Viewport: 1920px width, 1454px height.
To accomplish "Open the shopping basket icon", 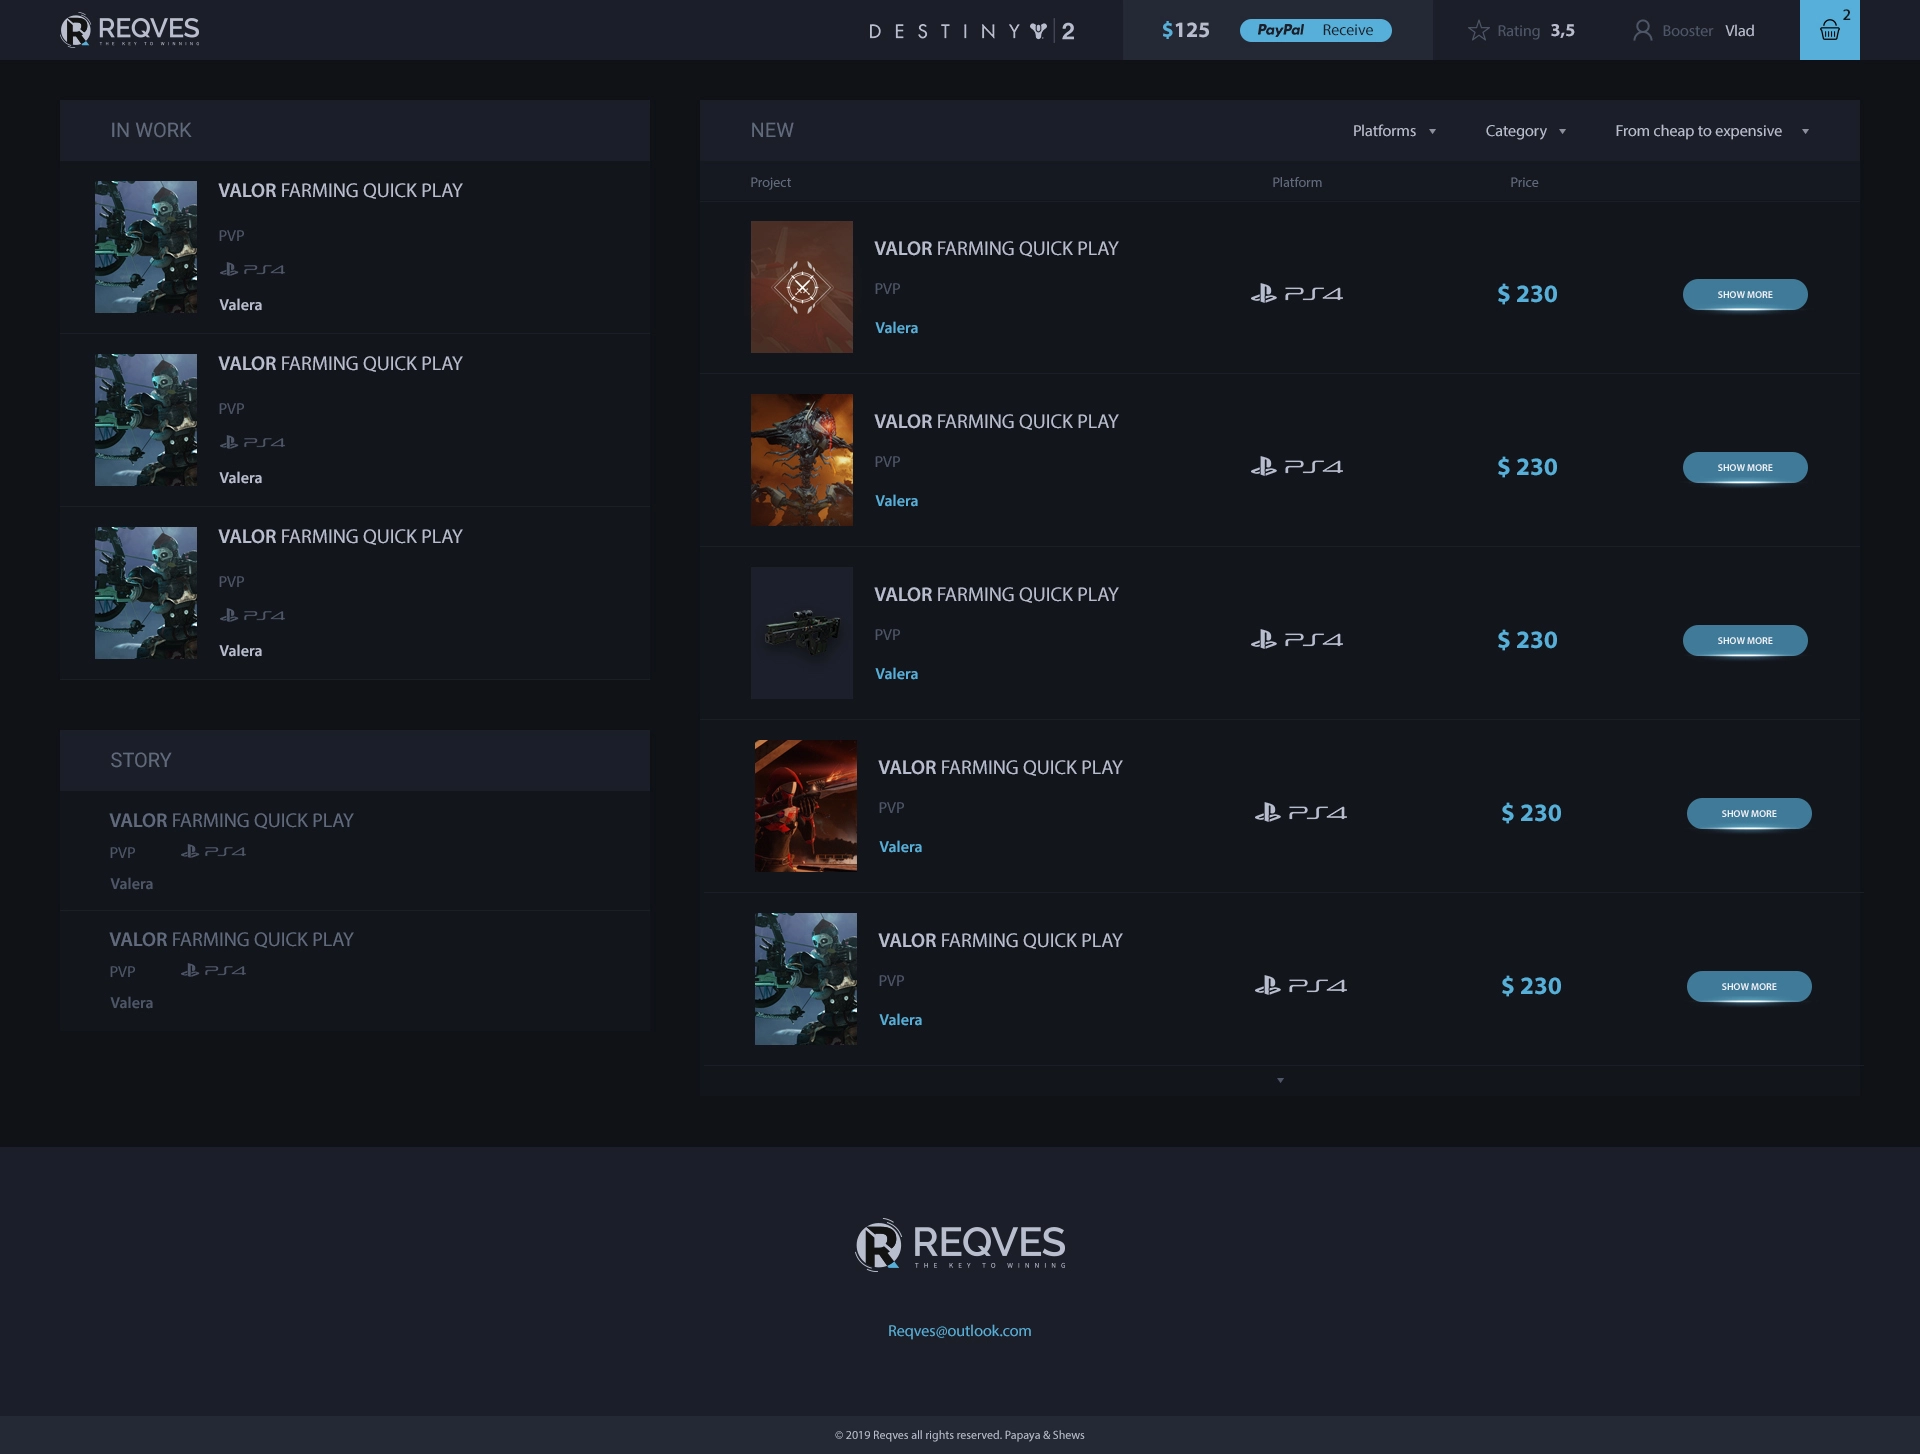I will pos(1829,30).
